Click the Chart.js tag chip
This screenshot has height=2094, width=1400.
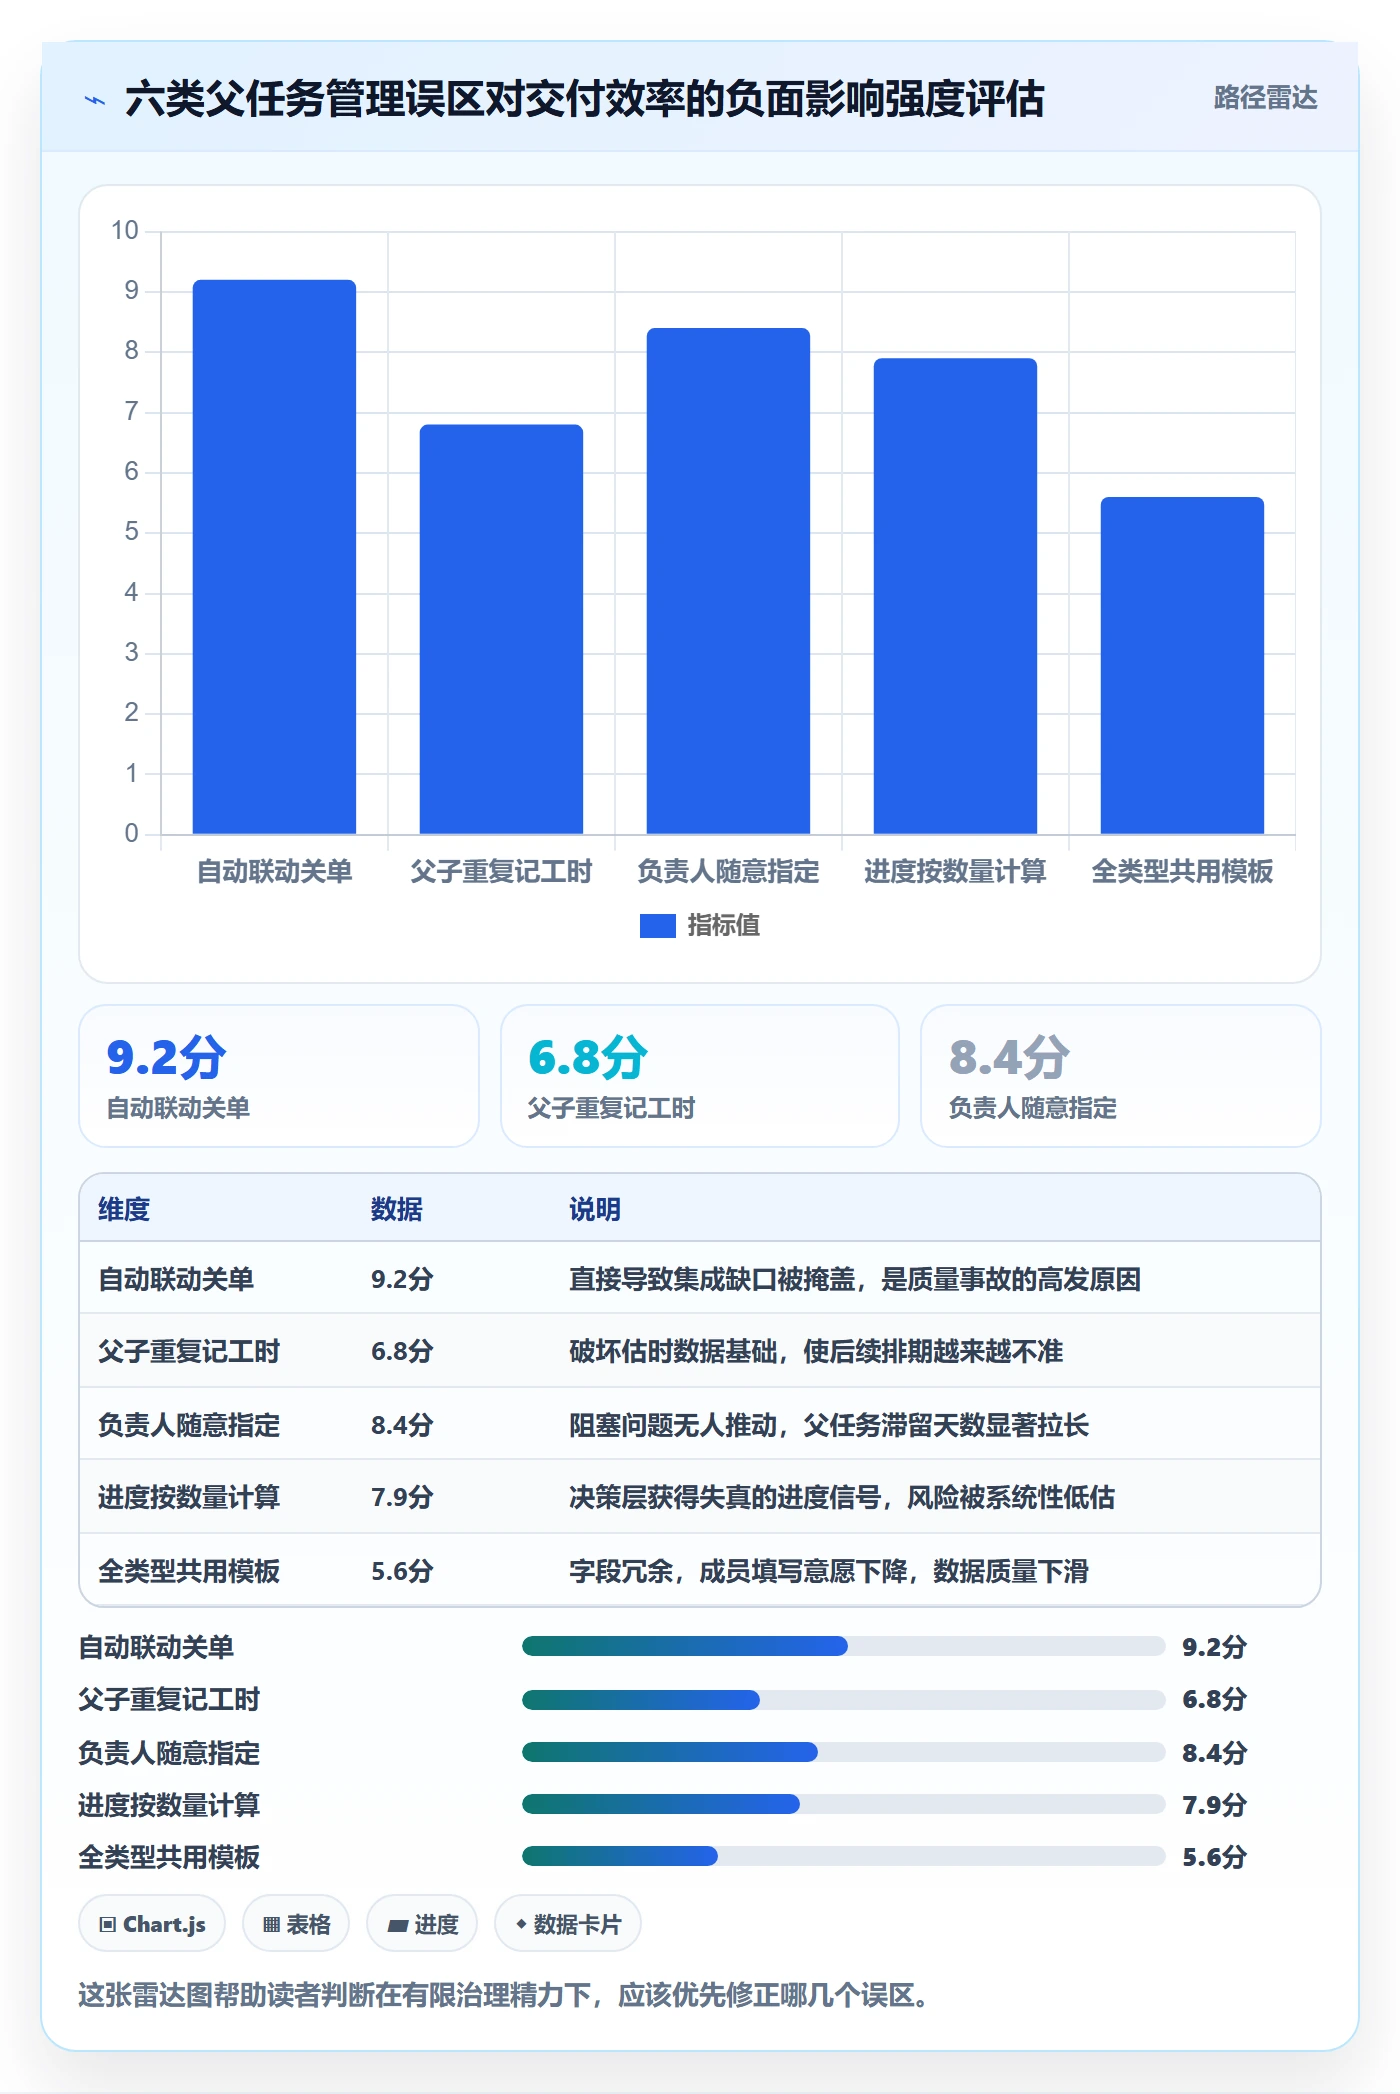152,1924
